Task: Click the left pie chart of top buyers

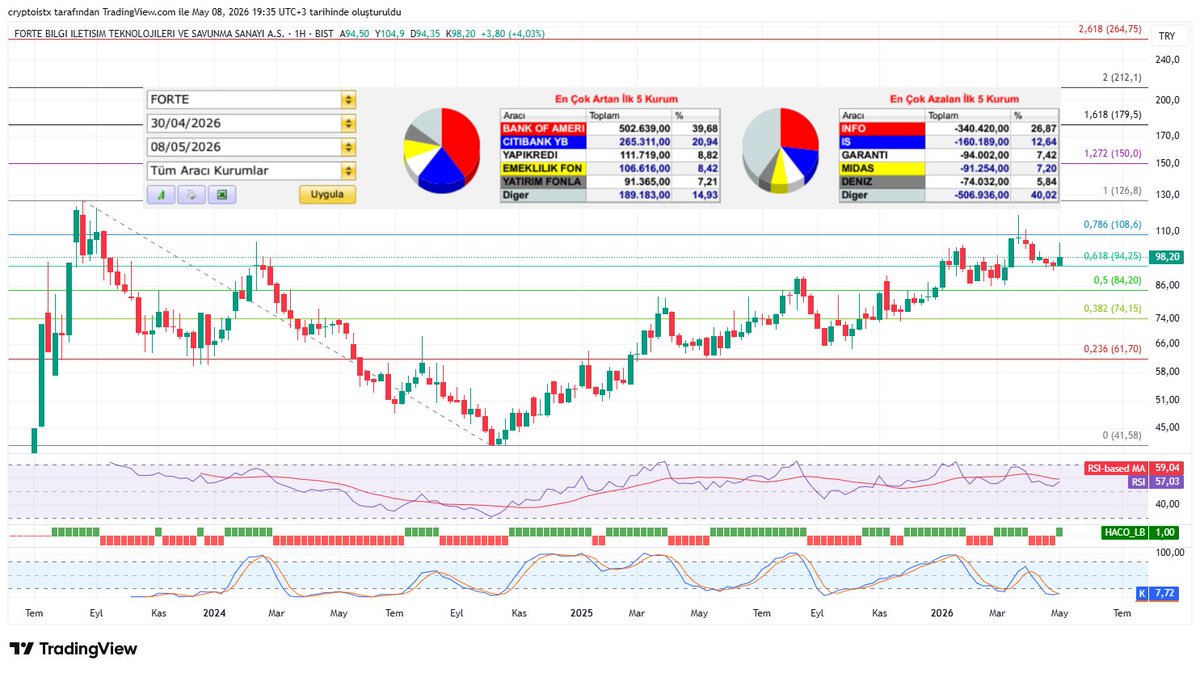Action: (x=443, y=150)
